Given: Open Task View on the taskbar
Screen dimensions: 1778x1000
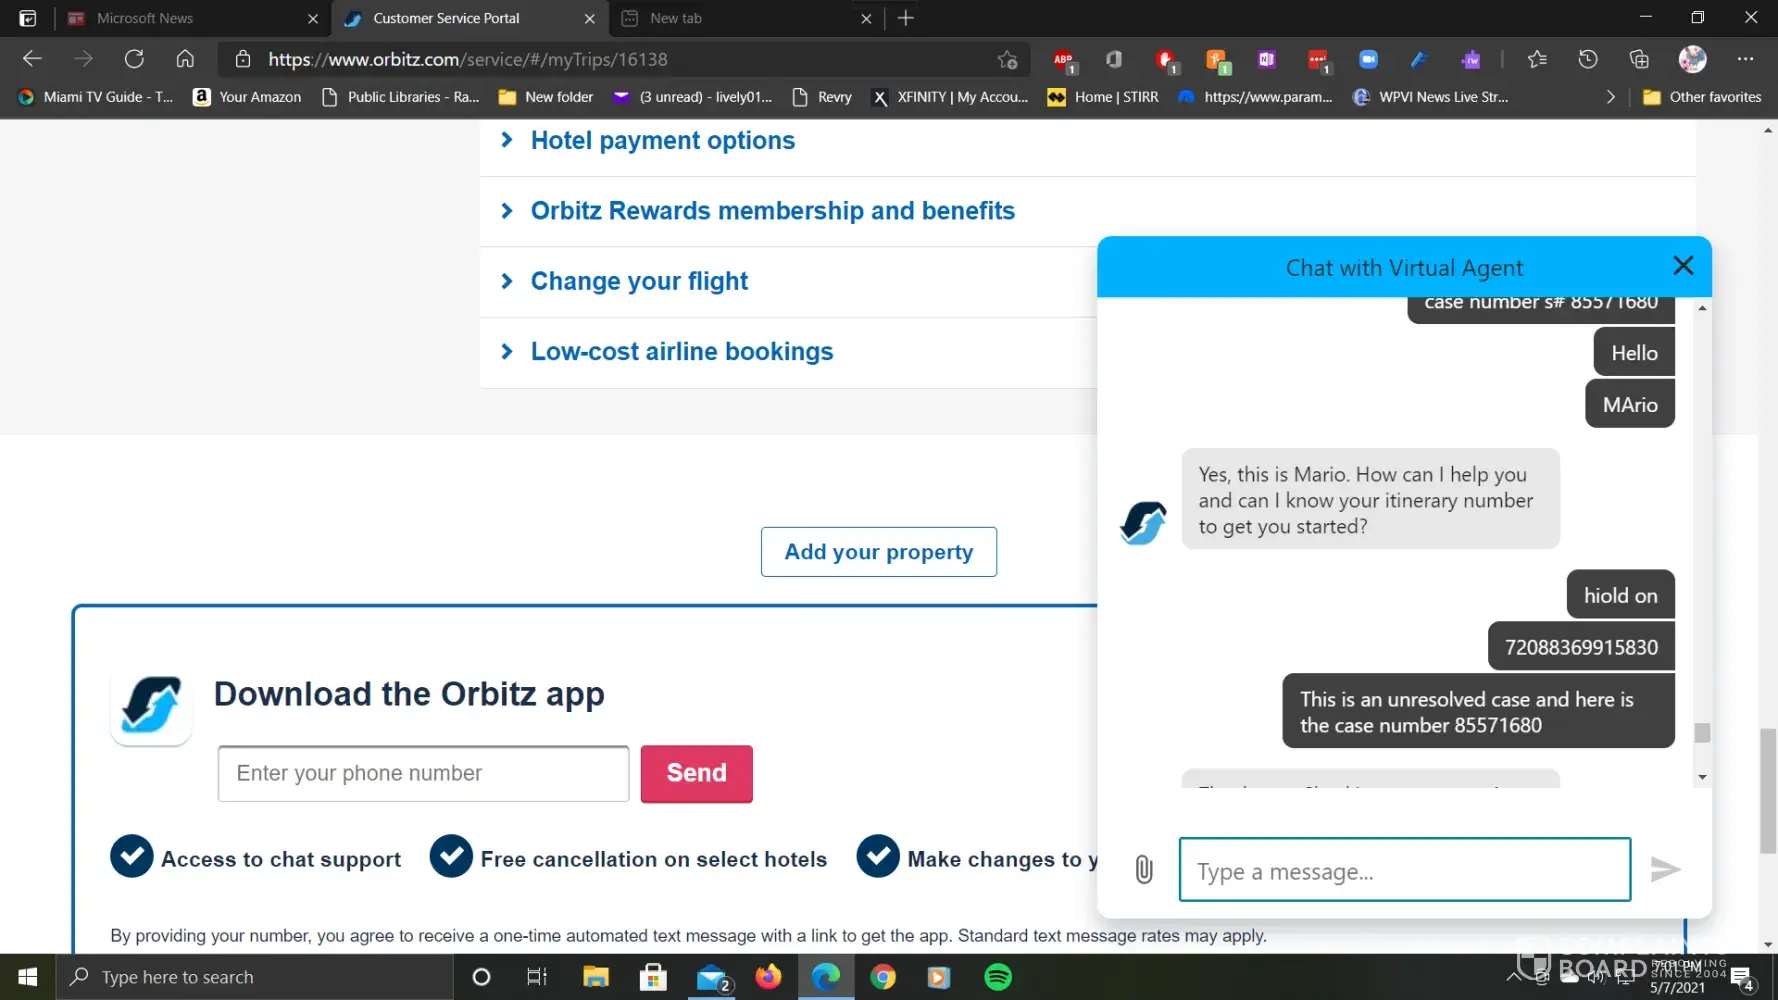Looking at the screenshot, I should pyautogui.click(x=537, y=977).
